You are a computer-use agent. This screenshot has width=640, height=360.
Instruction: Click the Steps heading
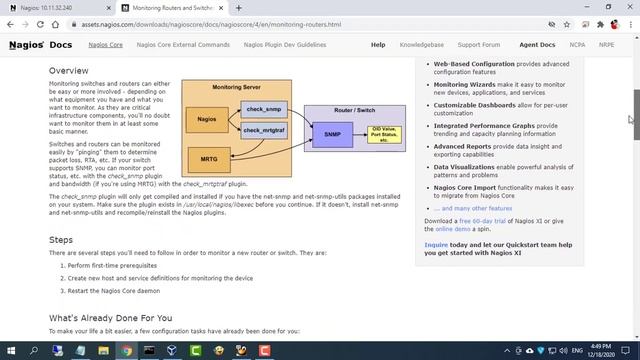pyautogui.click(x=61, y=240)
